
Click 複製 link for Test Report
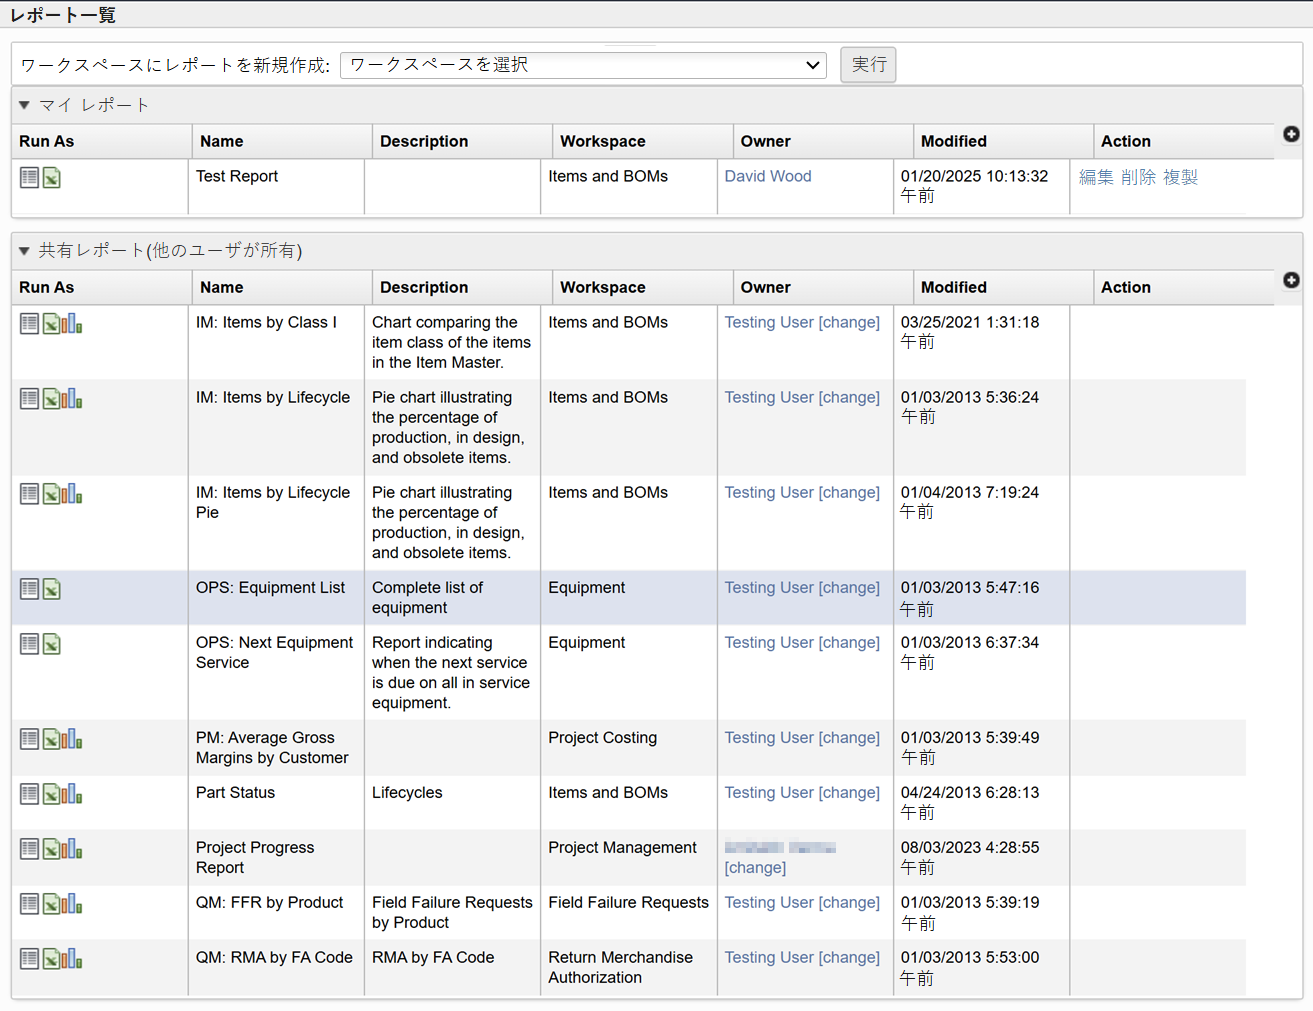tap(1180, 177)
